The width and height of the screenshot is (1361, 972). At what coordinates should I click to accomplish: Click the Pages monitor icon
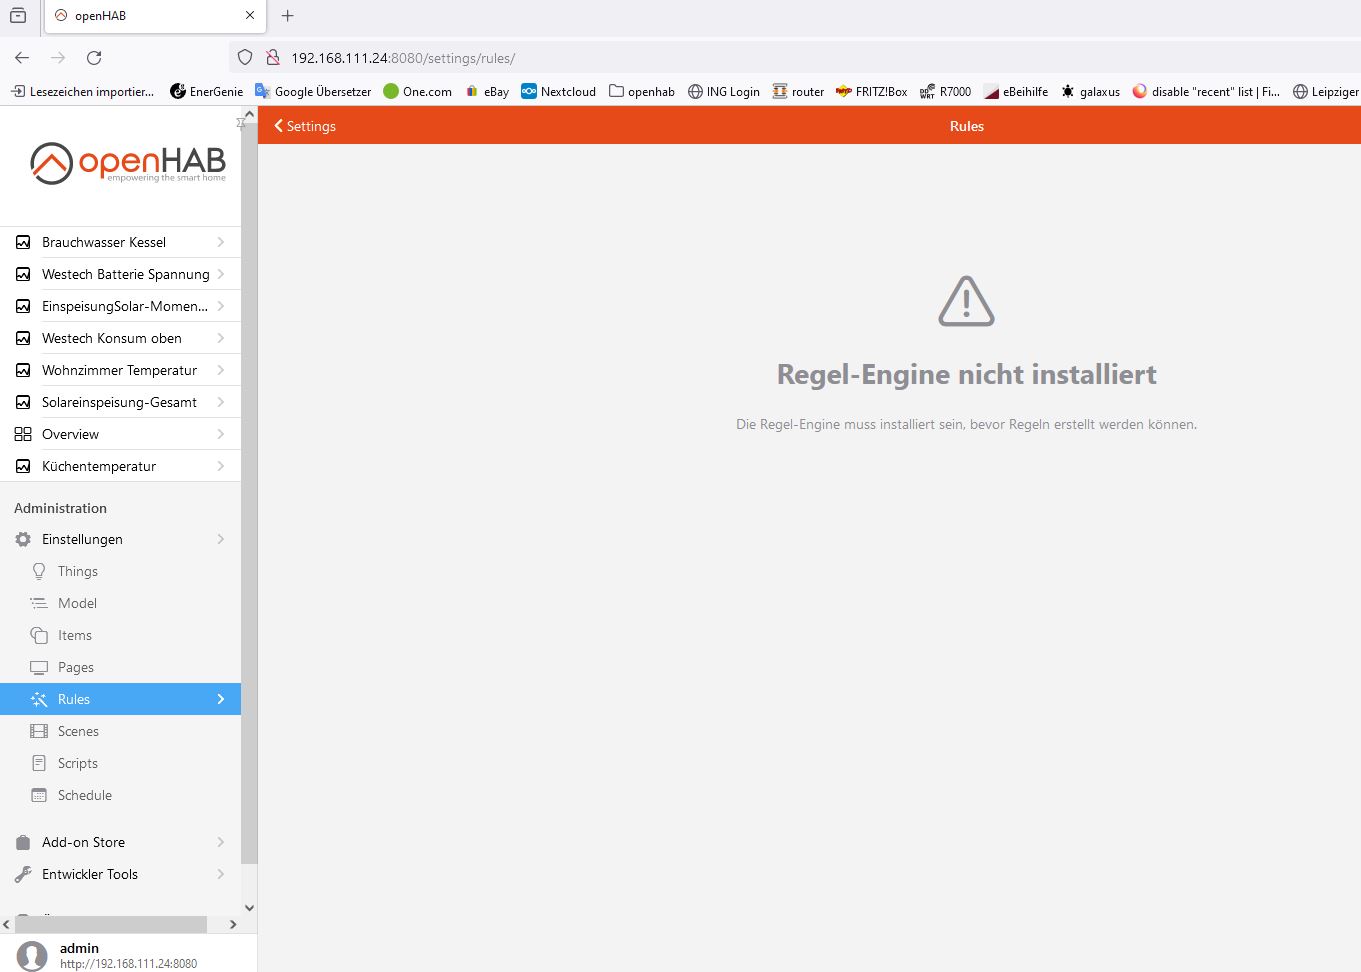pyautogui.click(x=39, y=667)
